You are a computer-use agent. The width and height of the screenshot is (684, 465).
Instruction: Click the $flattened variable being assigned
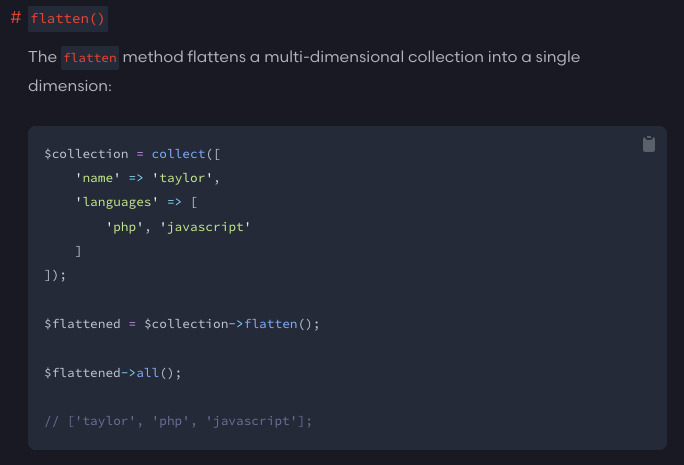tap(83, 324)
